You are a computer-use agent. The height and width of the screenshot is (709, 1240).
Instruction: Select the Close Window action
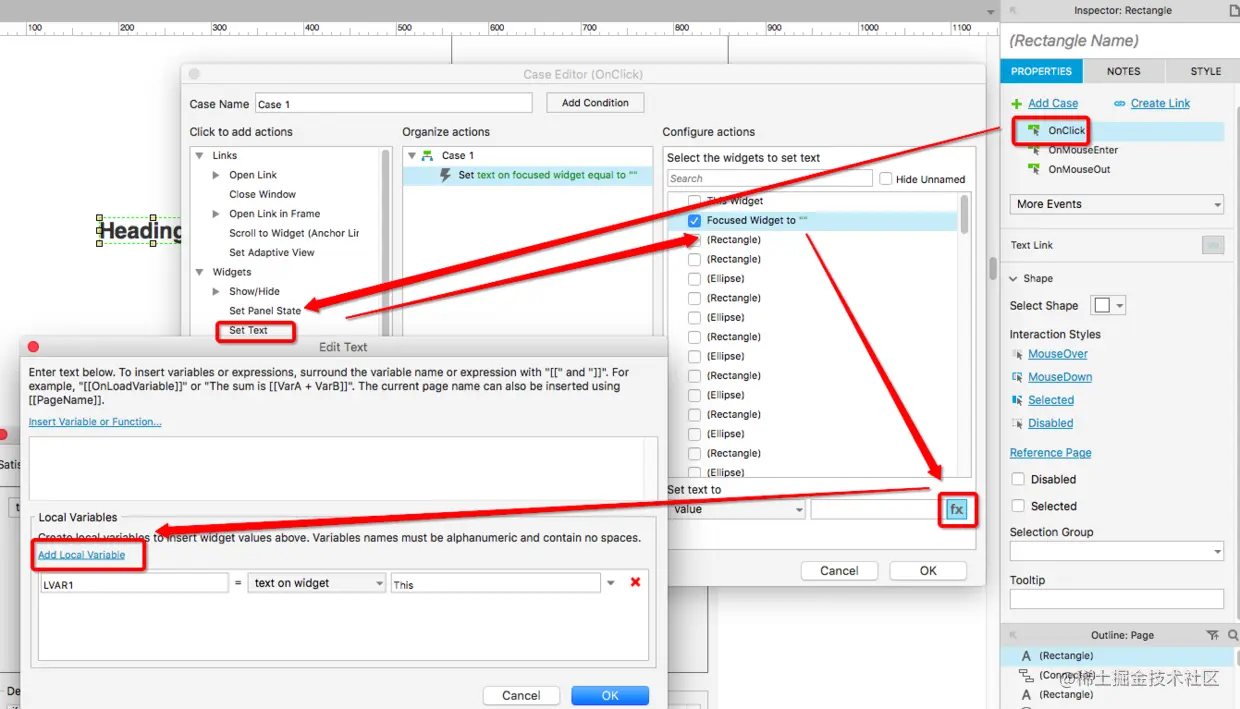[x=263, y=194]
